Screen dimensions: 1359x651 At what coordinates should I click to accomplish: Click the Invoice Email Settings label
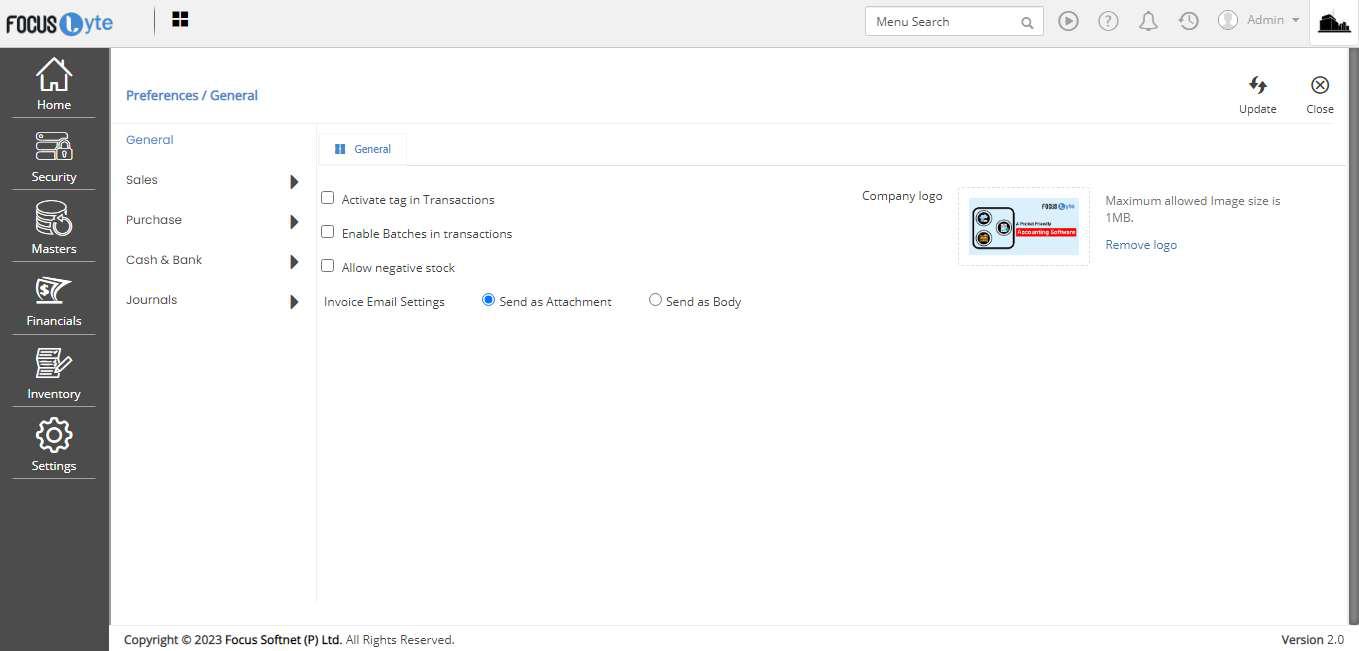(x=384, y=302)
